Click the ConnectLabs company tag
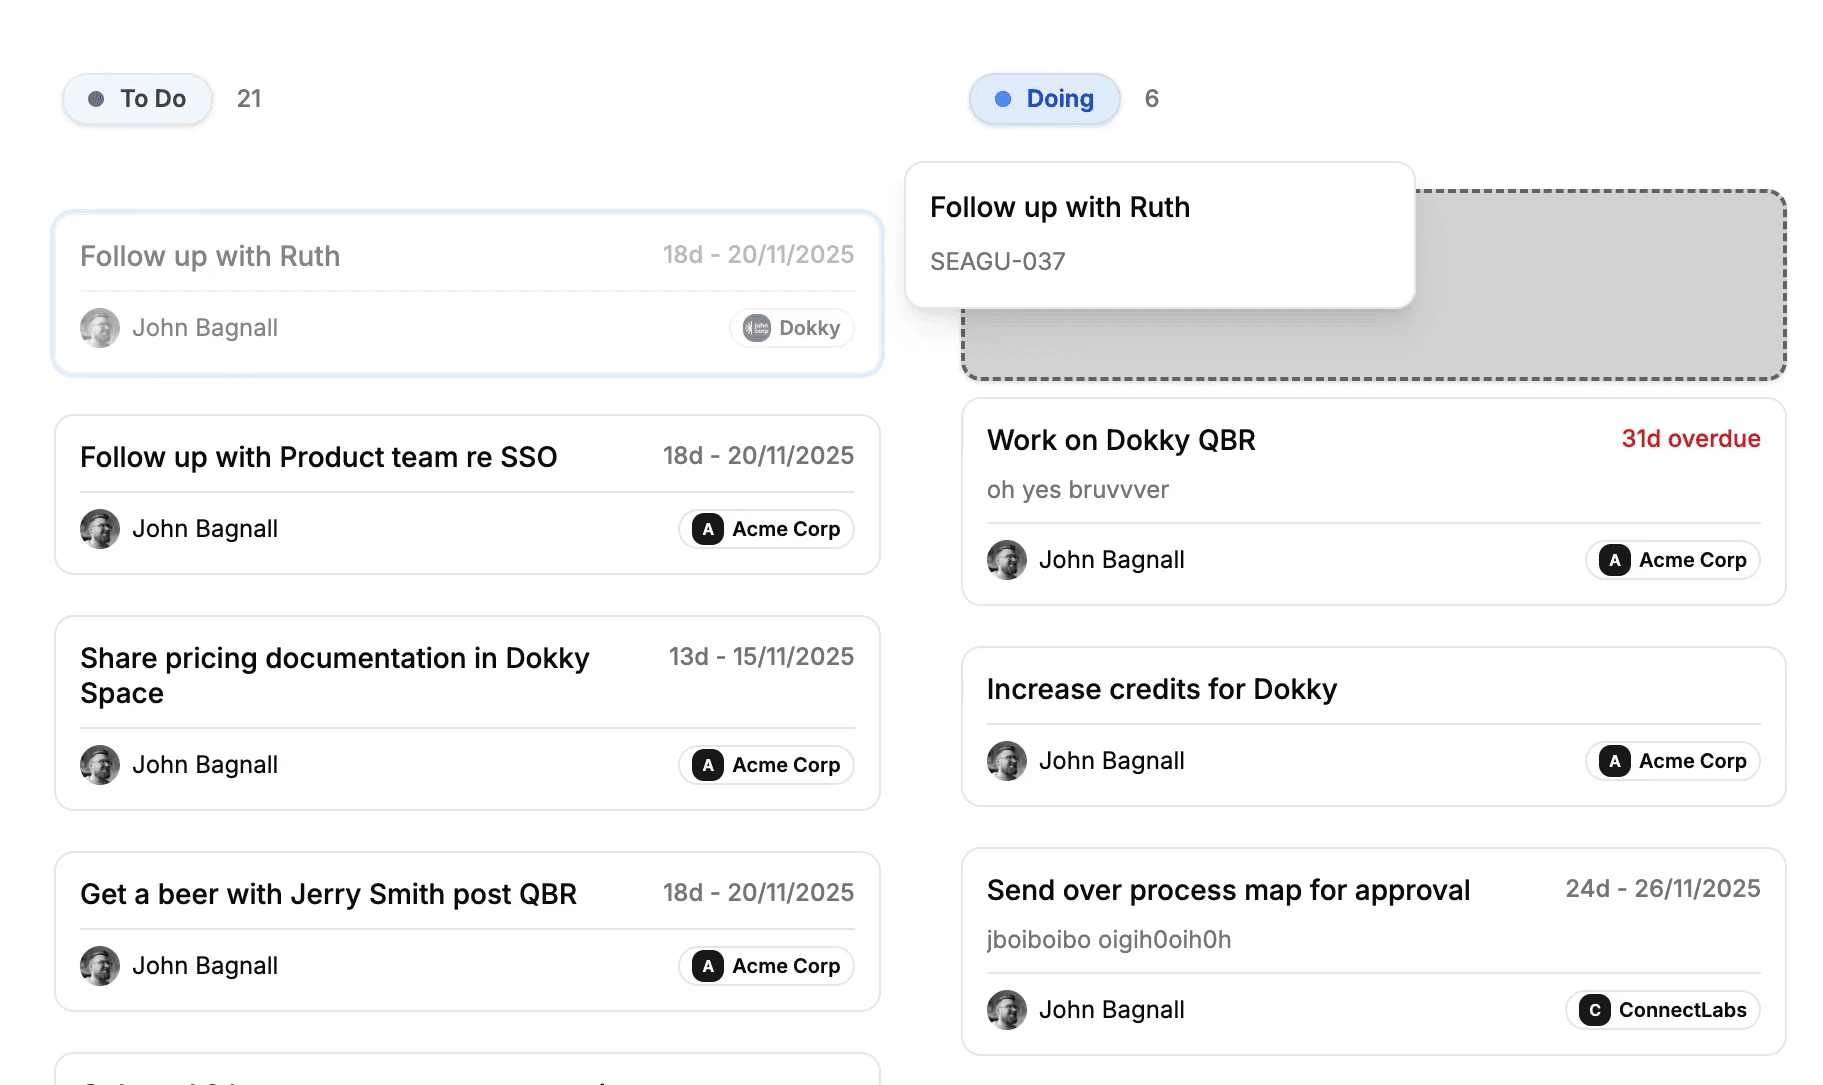Image resolution: width=1823 pixels, height=1085 pixels. click(1663, 1010)
